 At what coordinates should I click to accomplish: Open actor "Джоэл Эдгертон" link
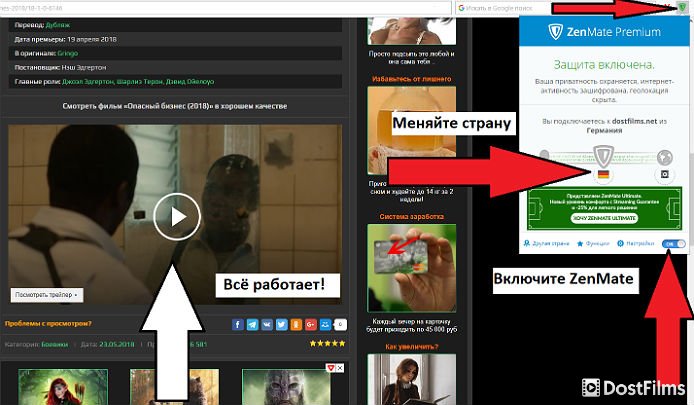pos(88,82)
